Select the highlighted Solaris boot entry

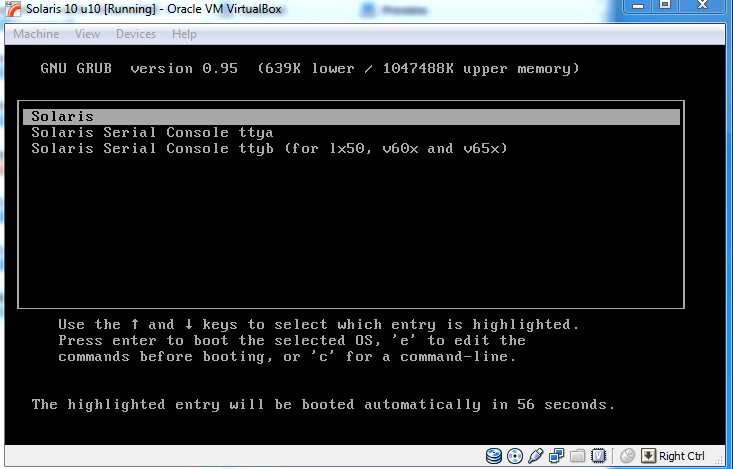(x=352, y=116)
